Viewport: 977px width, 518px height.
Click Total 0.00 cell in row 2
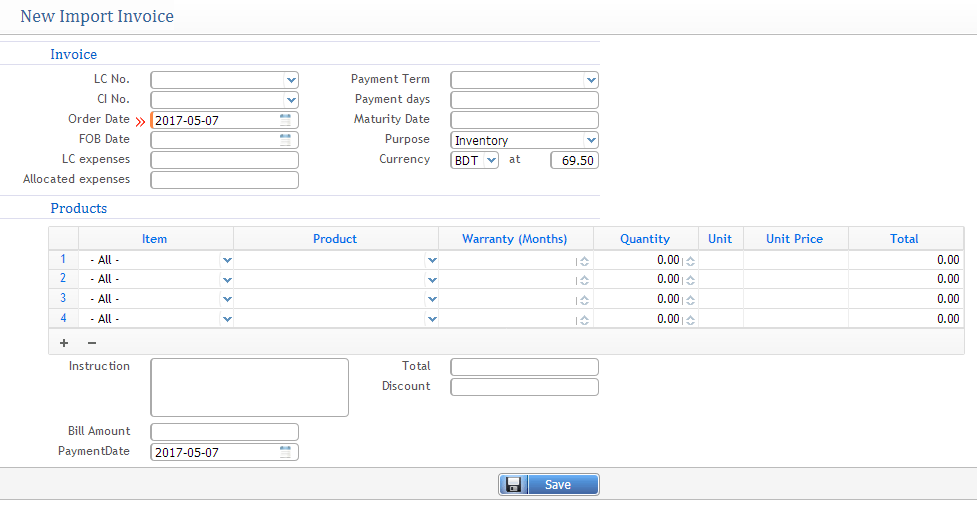tap(906, 279)
